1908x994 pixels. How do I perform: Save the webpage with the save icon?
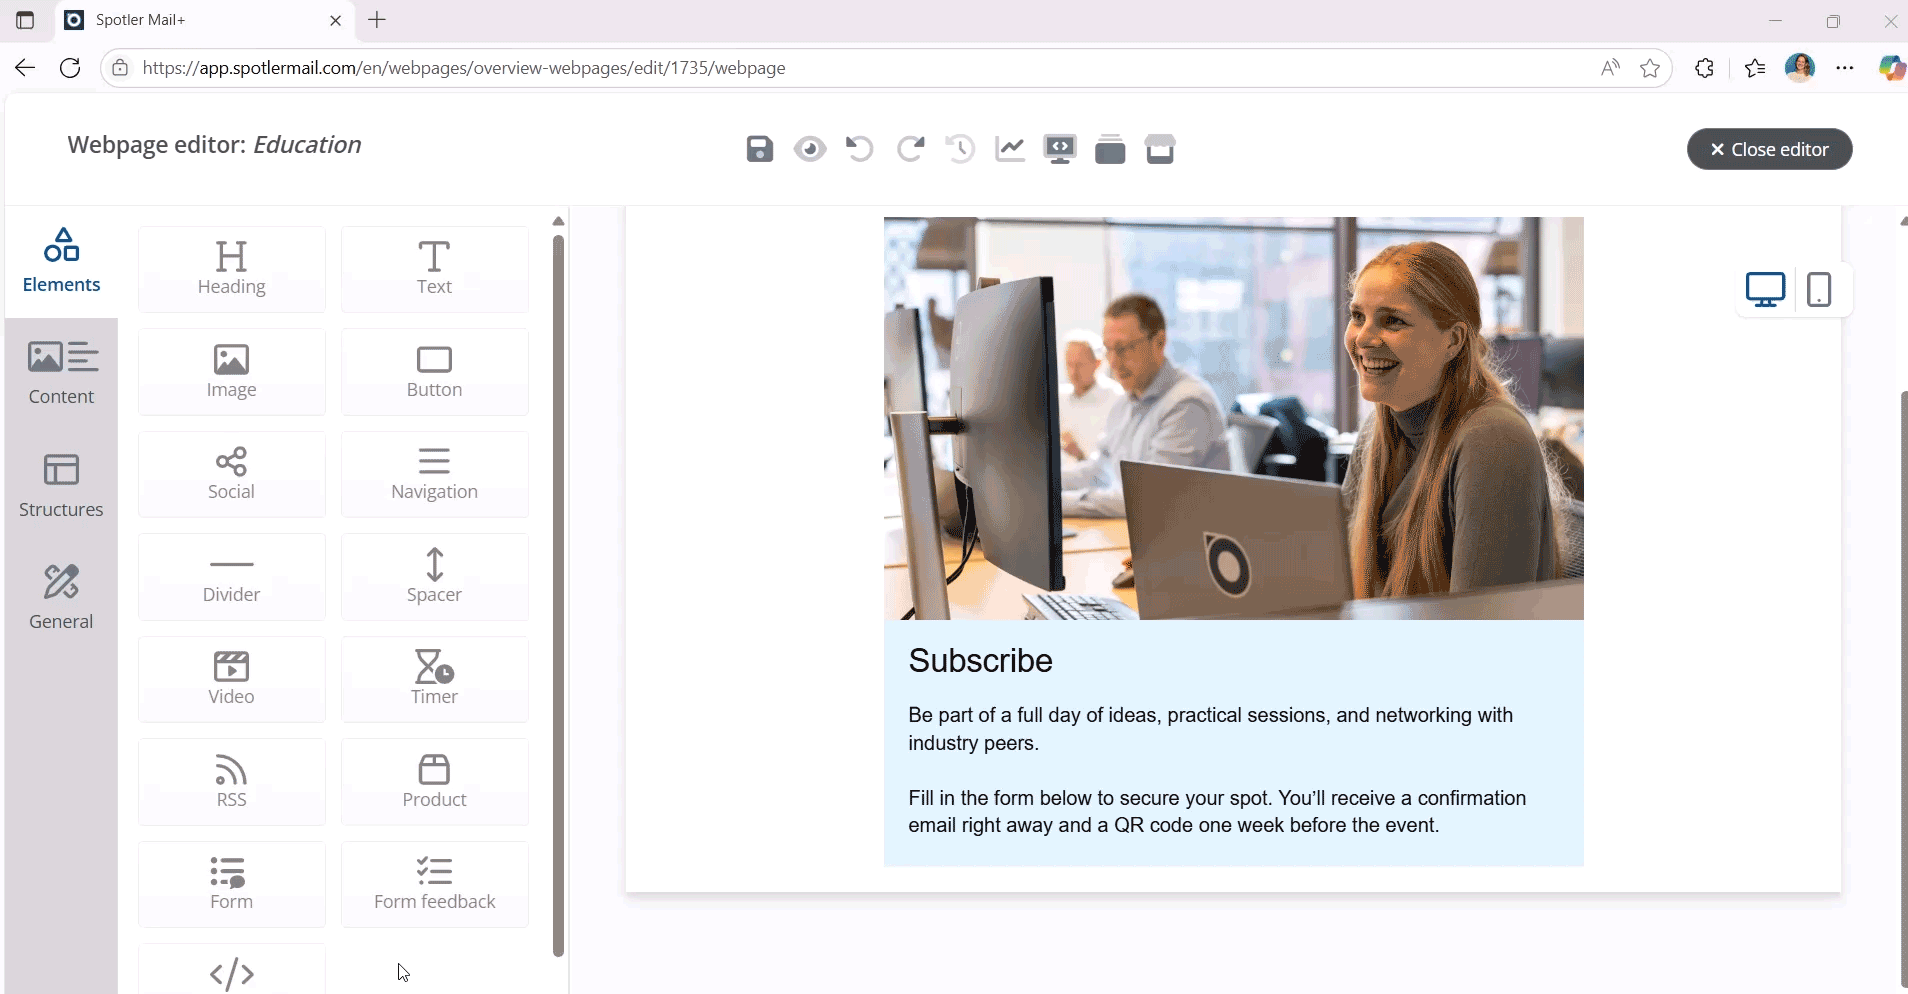coord(759,148)
